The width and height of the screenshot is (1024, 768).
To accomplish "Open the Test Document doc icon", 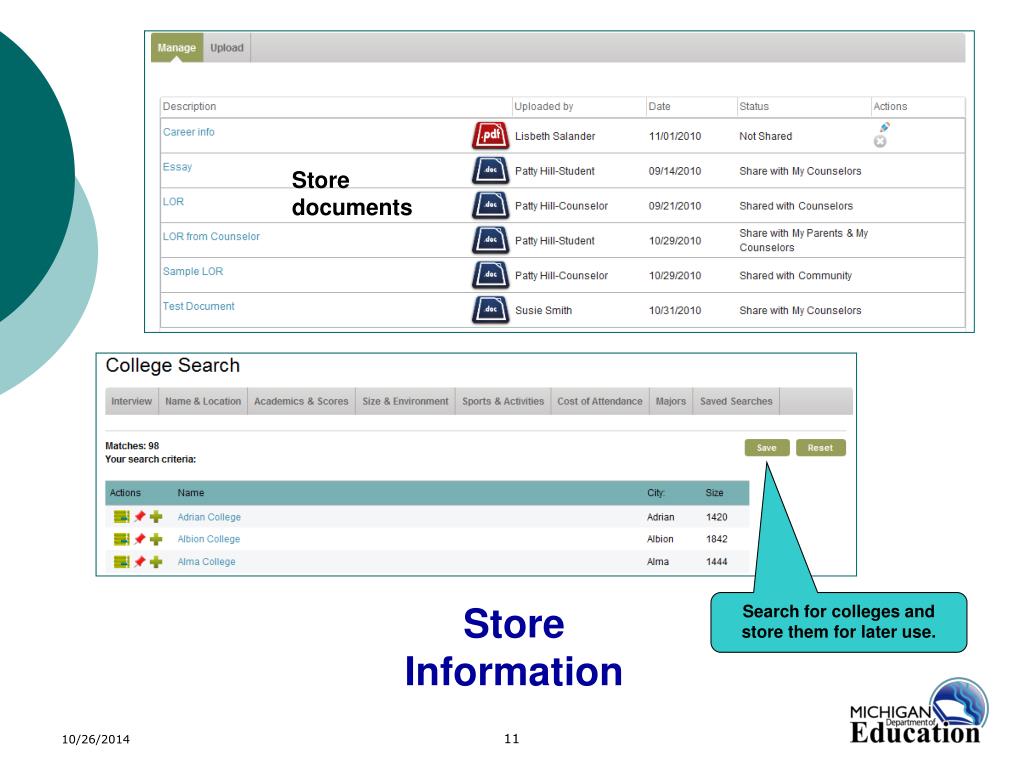I will (490, 310).
